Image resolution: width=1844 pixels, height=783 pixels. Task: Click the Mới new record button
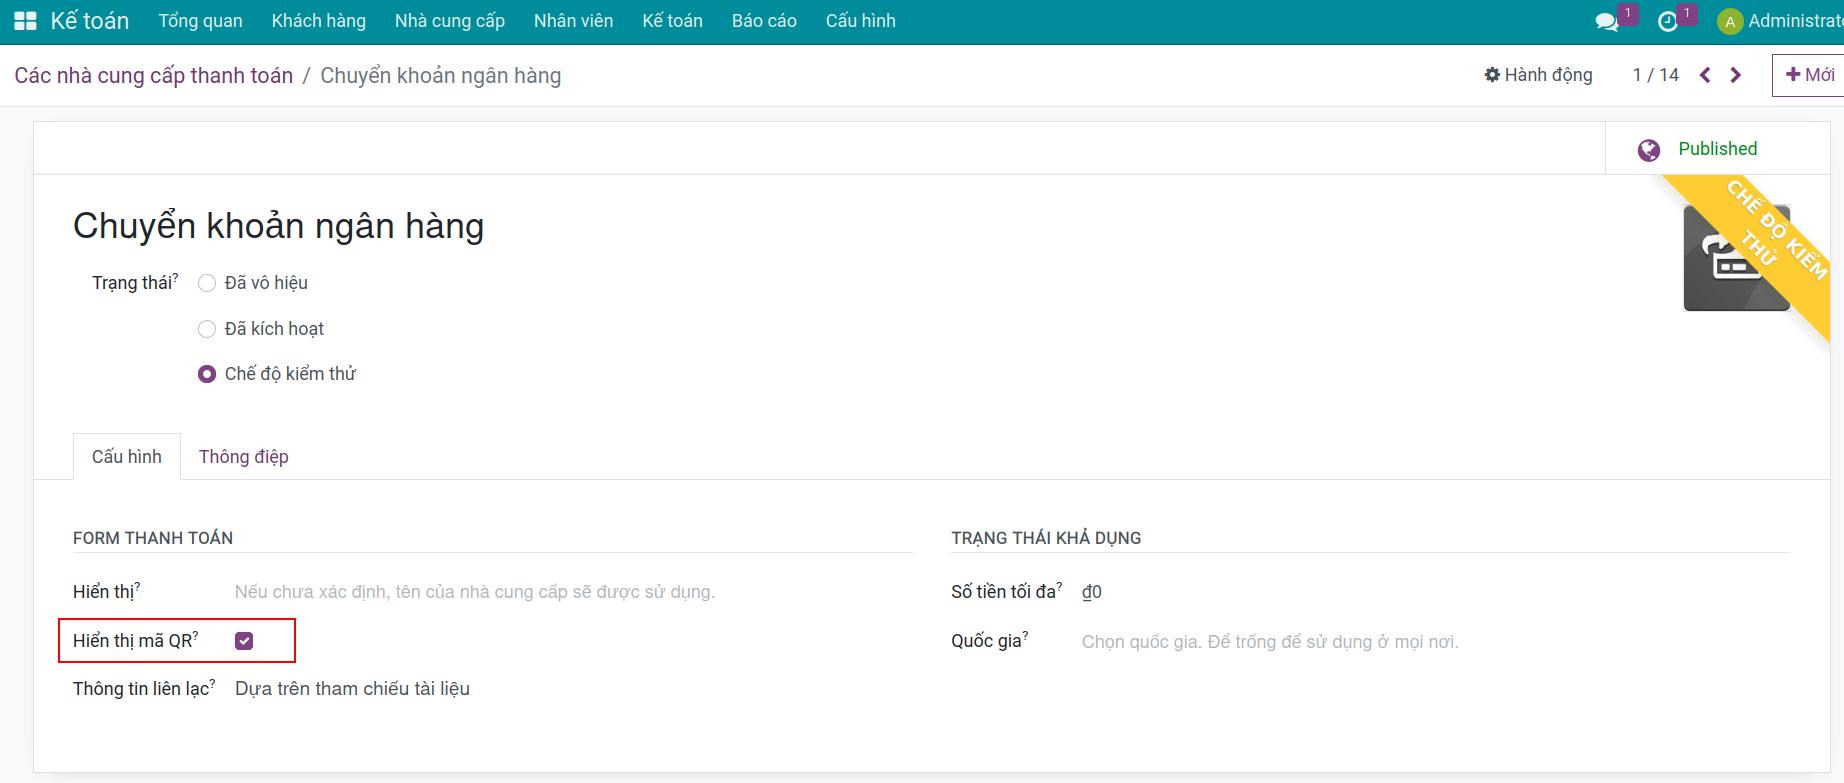pos(1810,75)
